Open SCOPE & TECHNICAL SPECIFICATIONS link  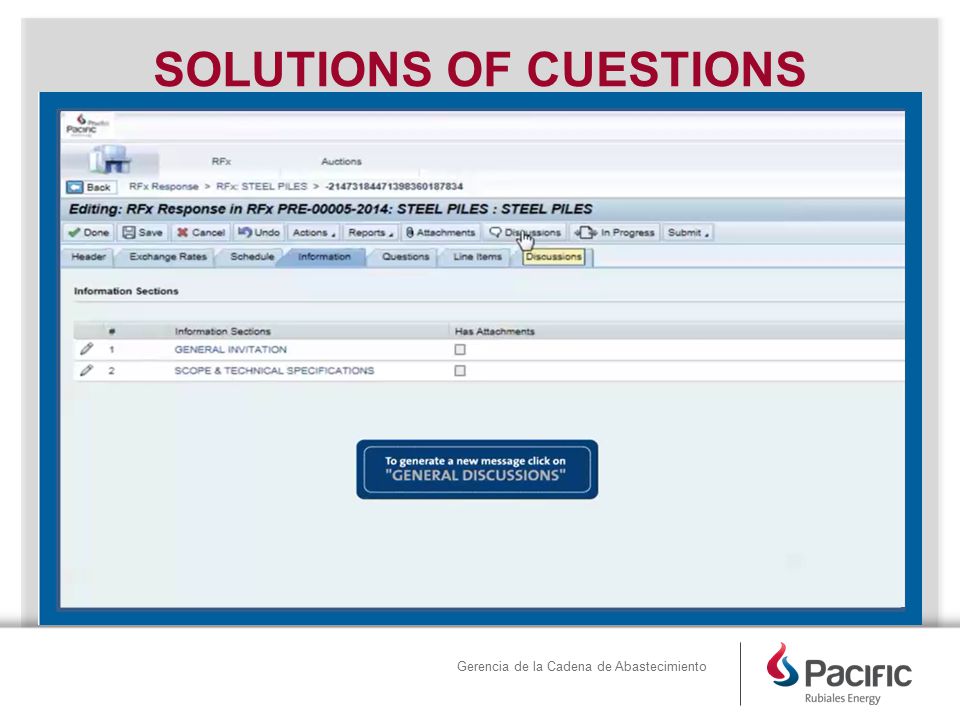274,370
